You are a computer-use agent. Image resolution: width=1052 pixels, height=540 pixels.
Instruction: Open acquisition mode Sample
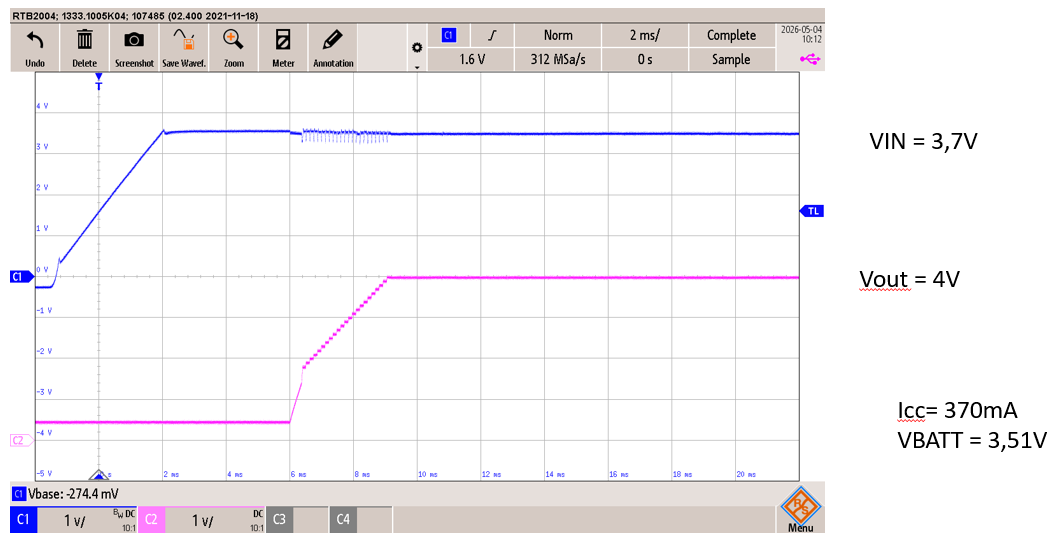pos(731,59)
